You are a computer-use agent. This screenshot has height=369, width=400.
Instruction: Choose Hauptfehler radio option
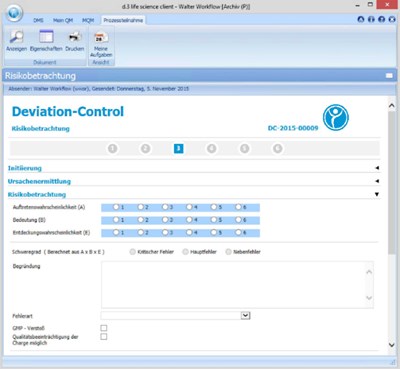tap(185, 252)
